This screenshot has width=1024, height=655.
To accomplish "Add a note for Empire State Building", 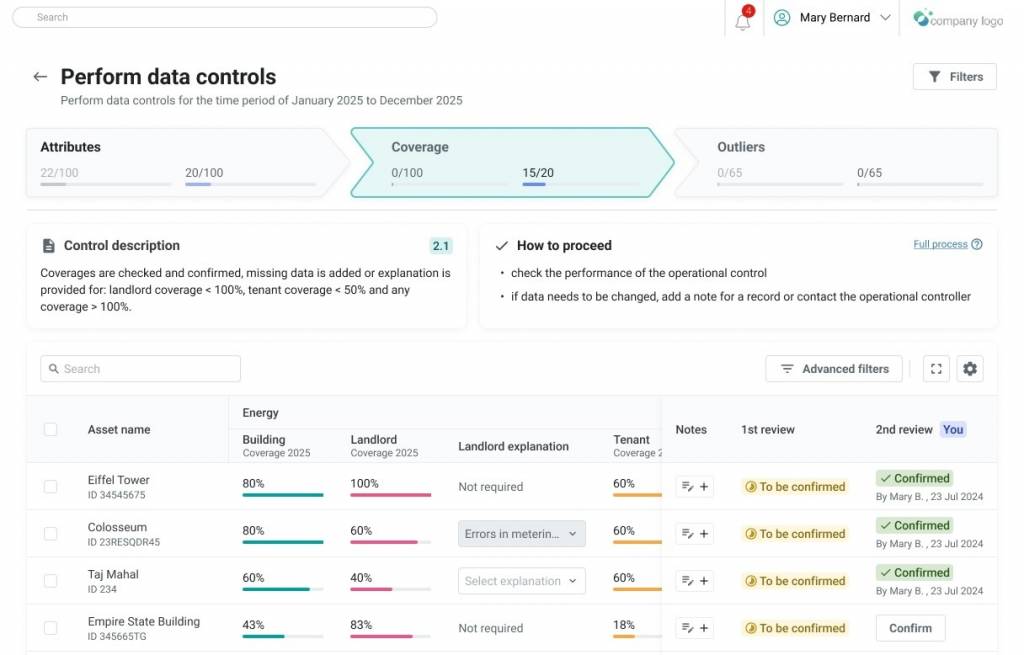I will click(x=695, y=628).
